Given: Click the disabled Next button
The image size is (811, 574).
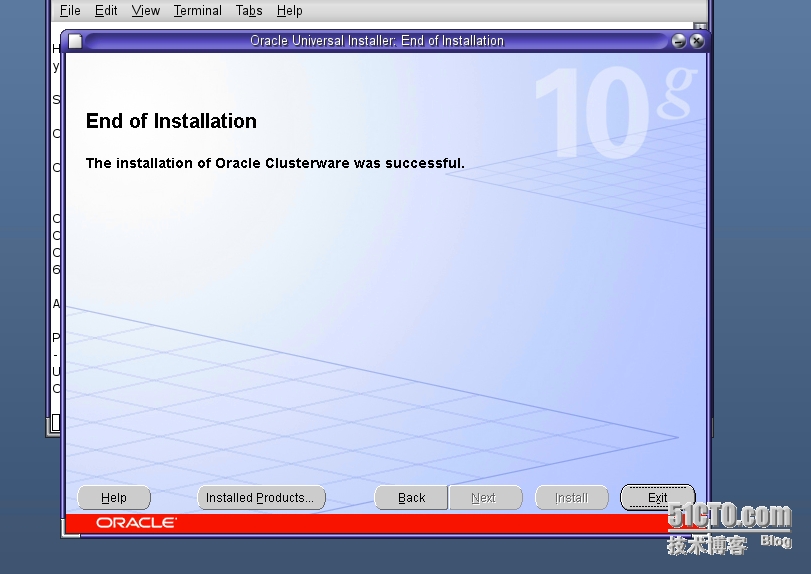Looking at the screenshot, I should (x=485, y=497).
